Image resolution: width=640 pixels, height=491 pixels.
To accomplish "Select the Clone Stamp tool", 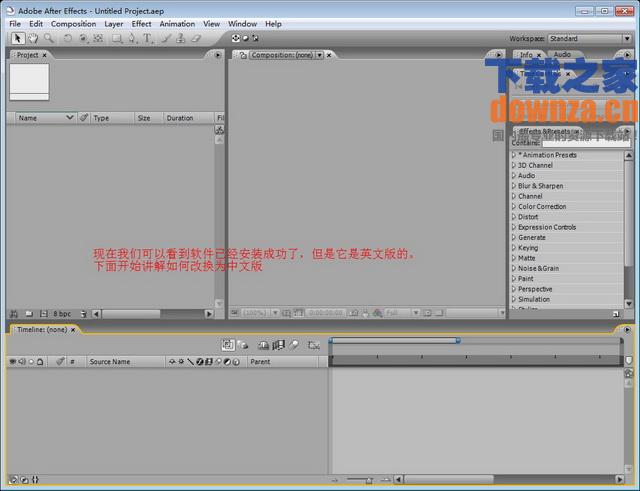I will click(x=181, y=38).
